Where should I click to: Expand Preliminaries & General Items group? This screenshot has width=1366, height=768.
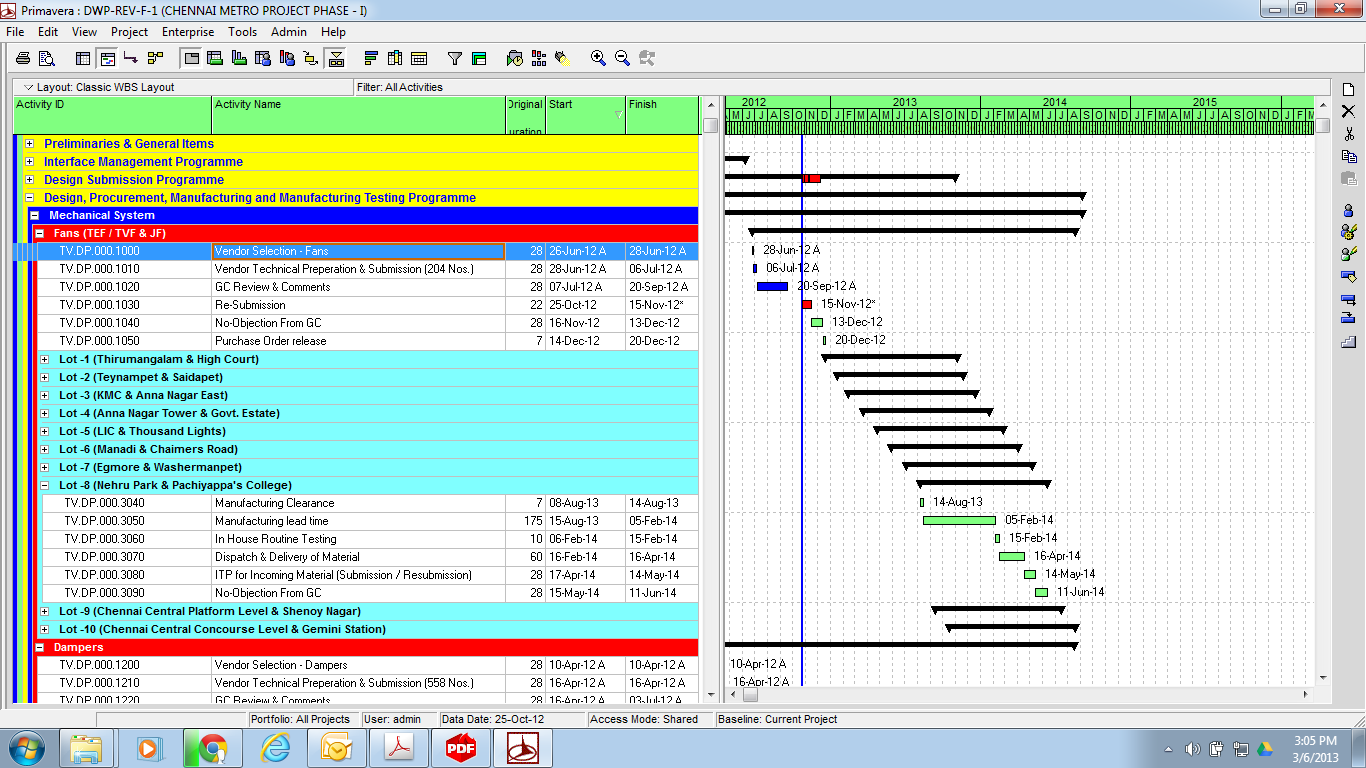click(x=30, y=144)
